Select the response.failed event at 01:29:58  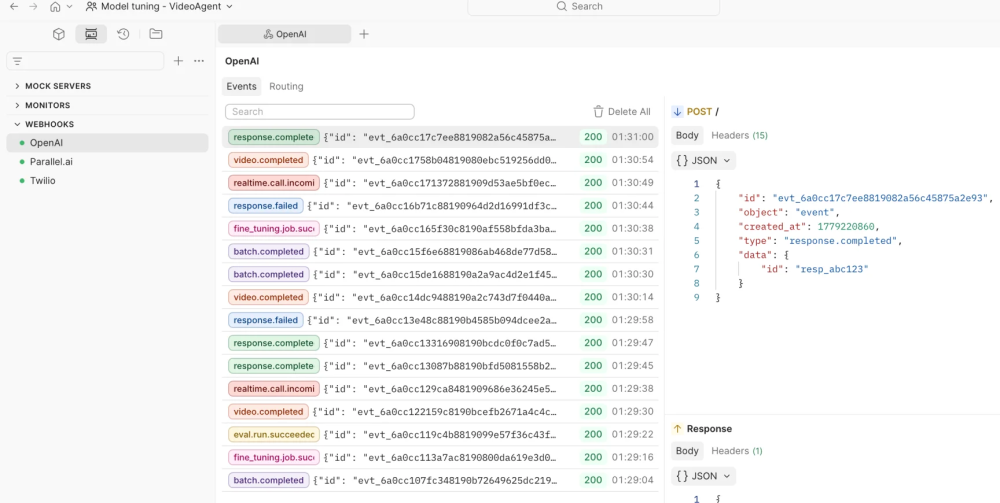[x=440, y=320]
